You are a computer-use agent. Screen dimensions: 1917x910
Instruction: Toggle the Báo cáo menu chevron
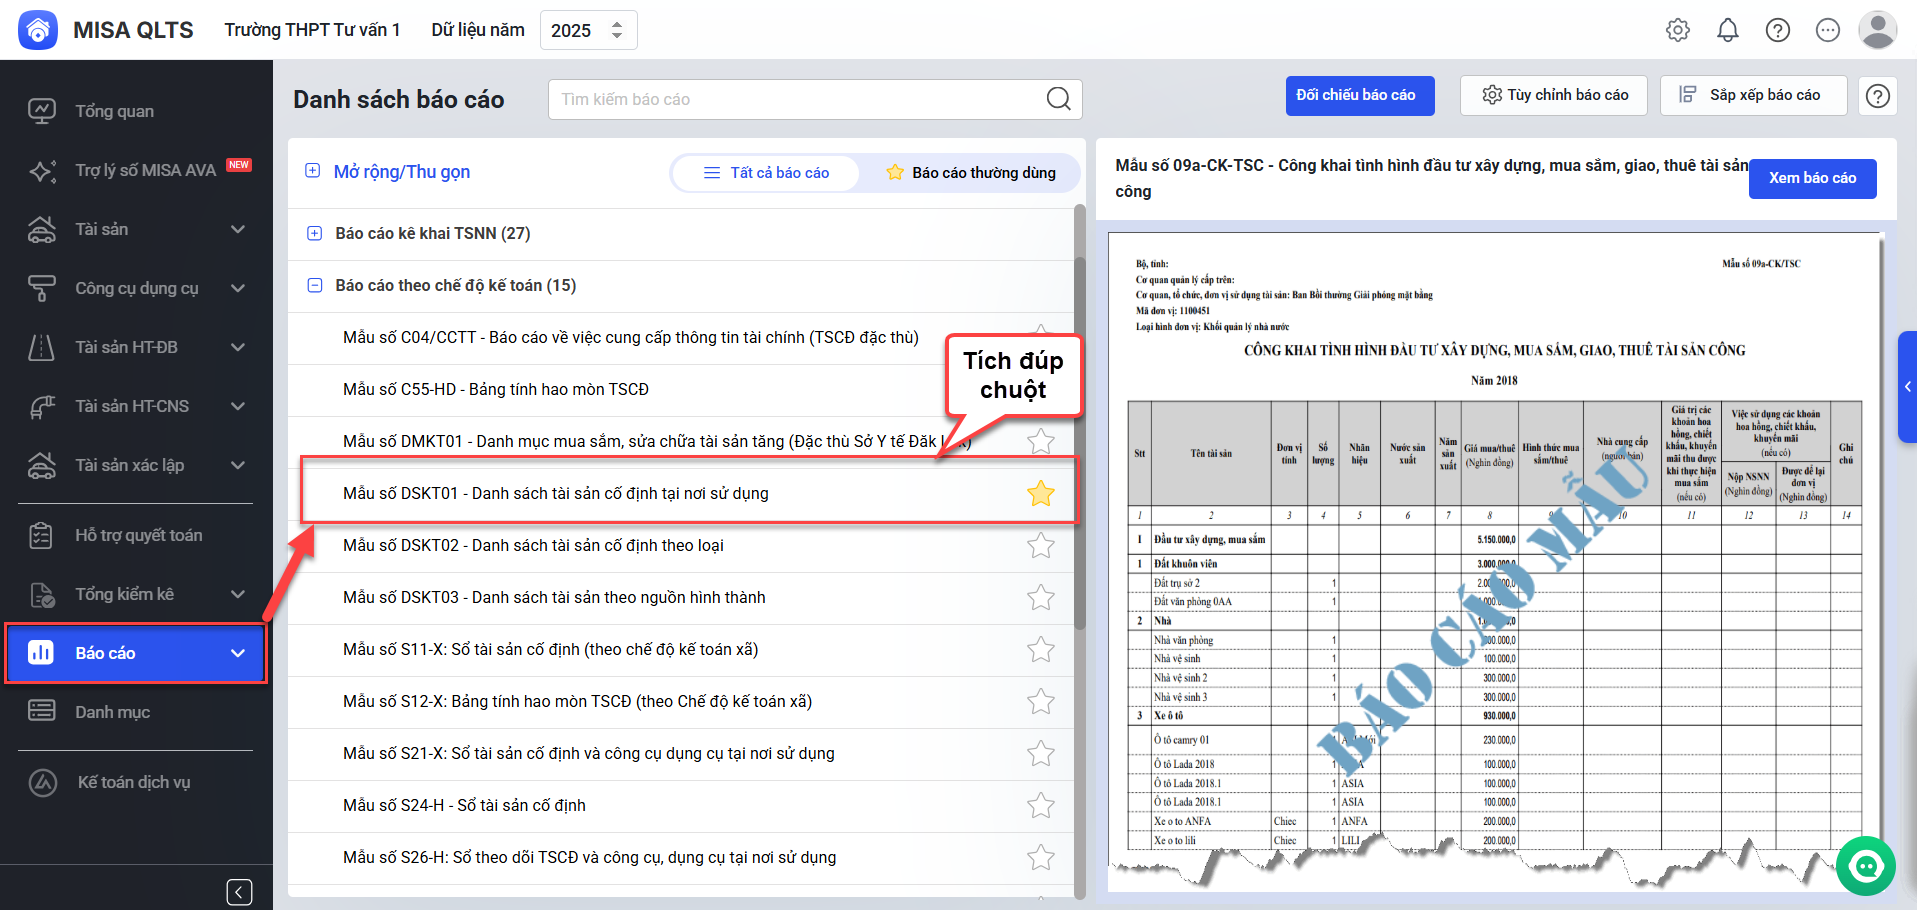point(238,653)
